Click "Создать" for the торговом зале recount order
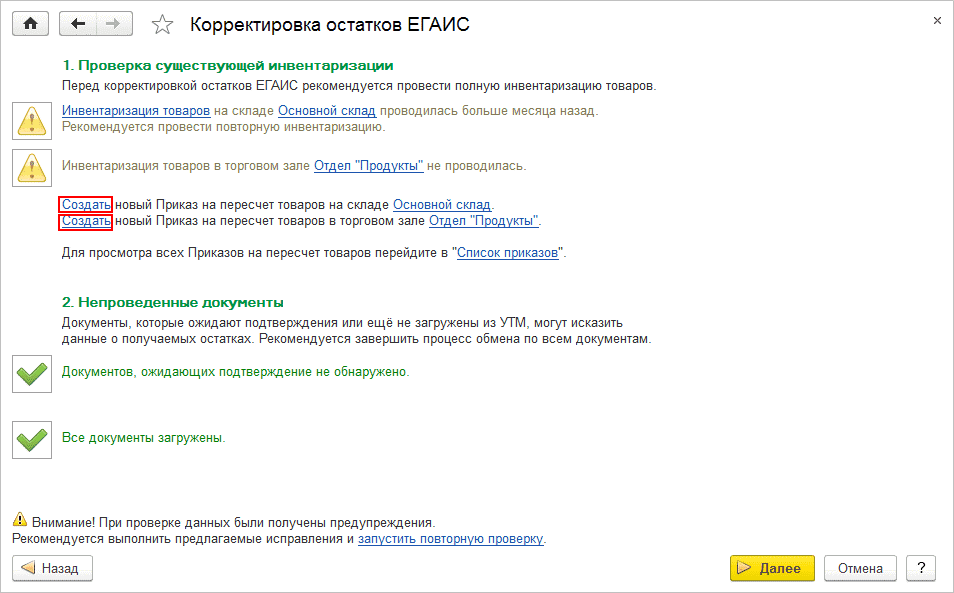The image size is (954, 593). (x=86, y=220)
